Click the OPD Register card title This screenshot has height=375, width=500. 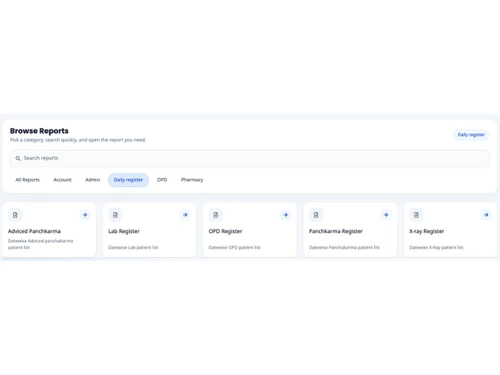click(x=225, y=231)
